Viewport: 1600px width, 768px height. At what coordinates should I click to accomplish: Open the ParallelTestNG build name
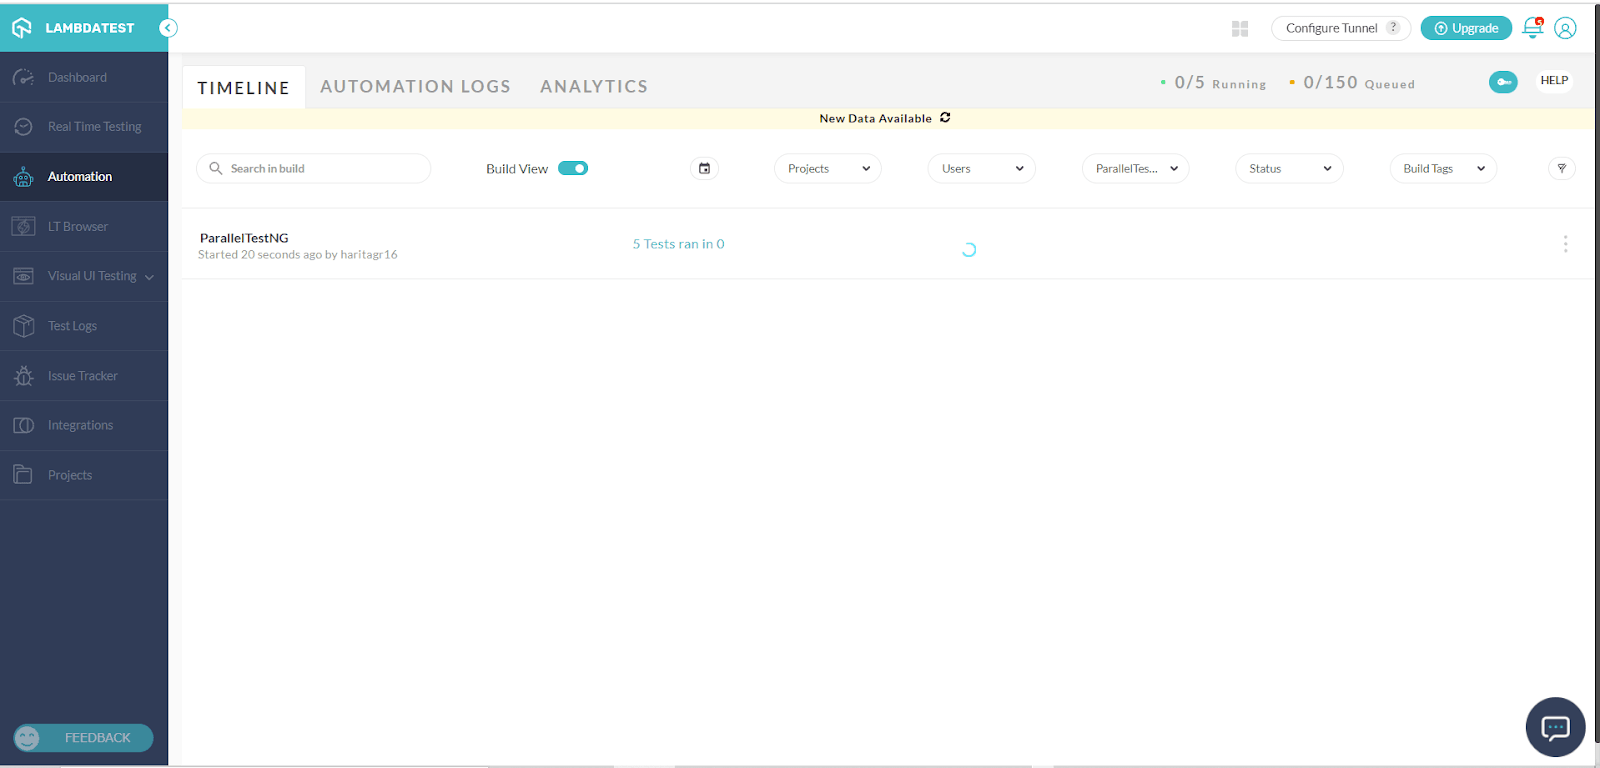[244, 238]
